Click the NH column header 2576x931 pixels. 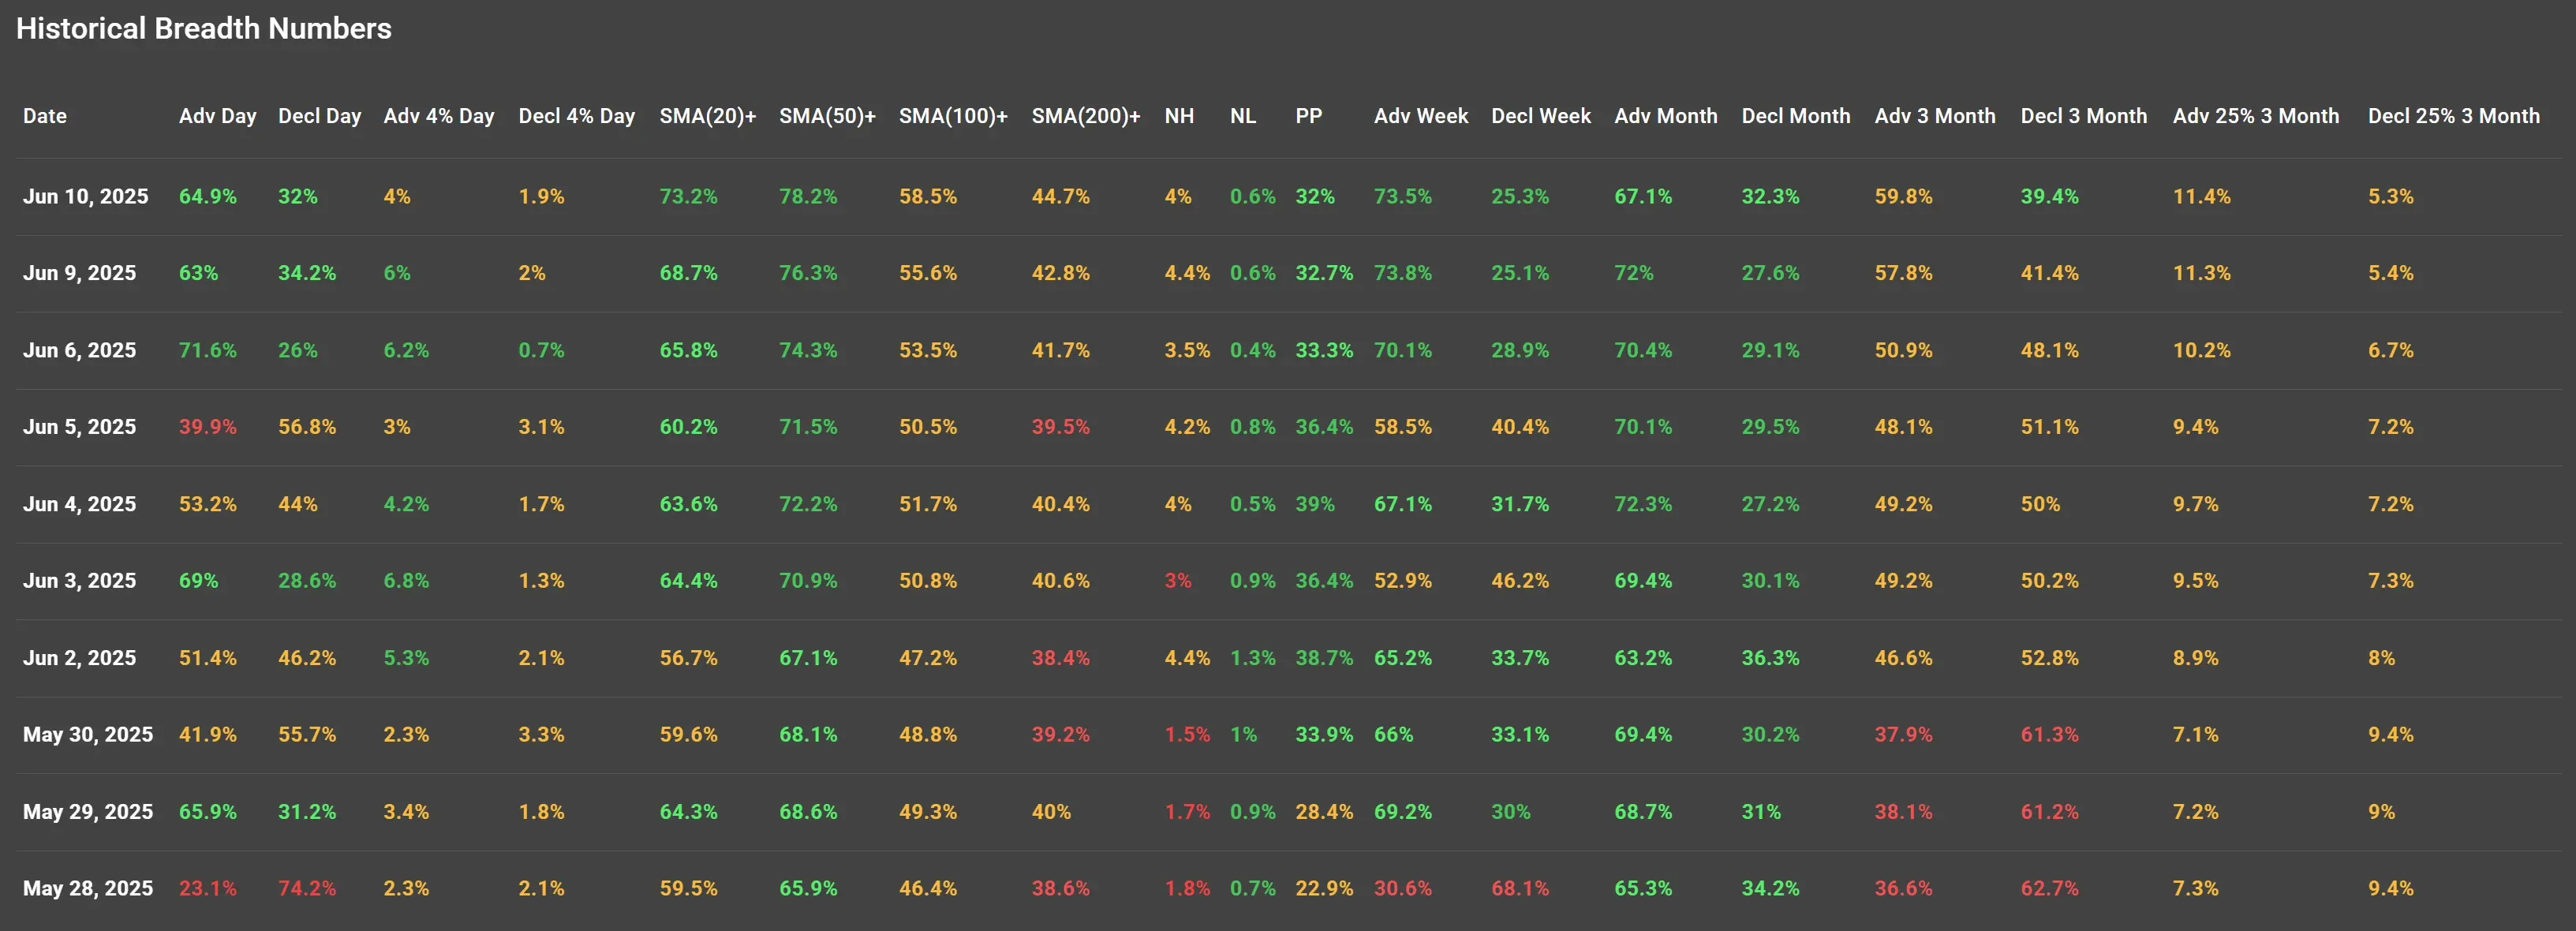coord(1179,116)
